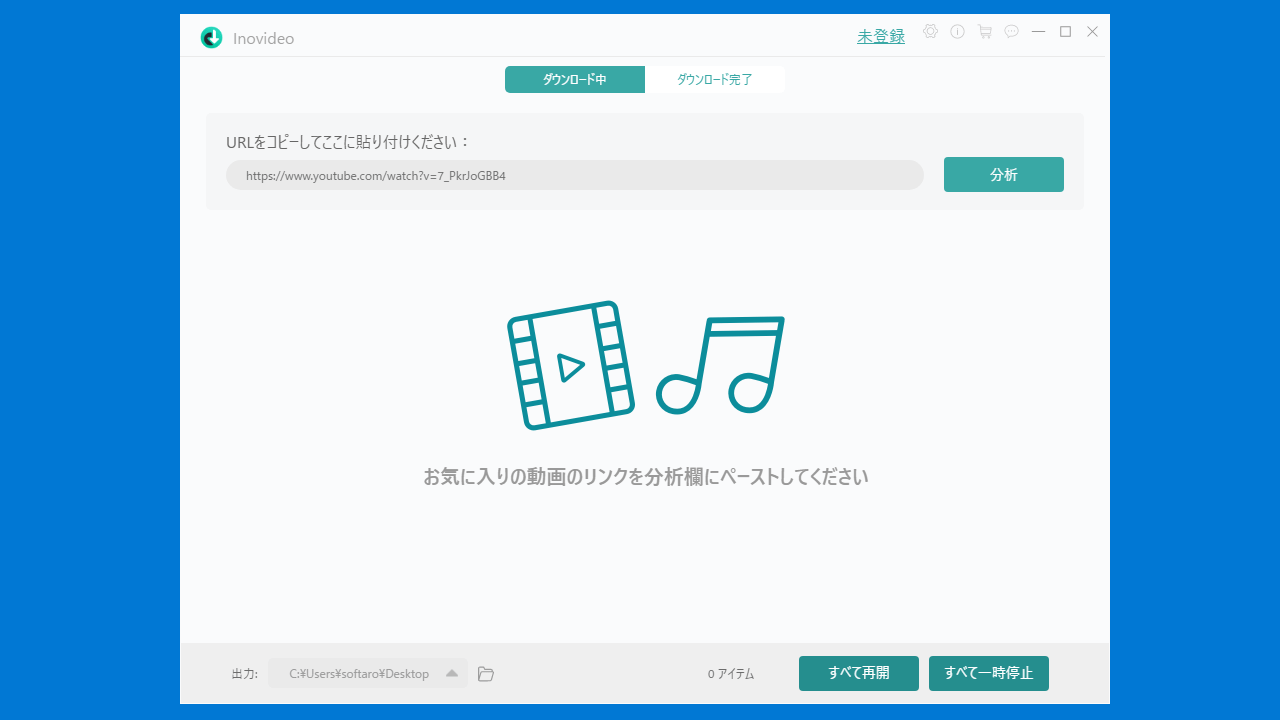Click the Inovideo logo icon
This screenshot has height=720, width=1280.
211,38
